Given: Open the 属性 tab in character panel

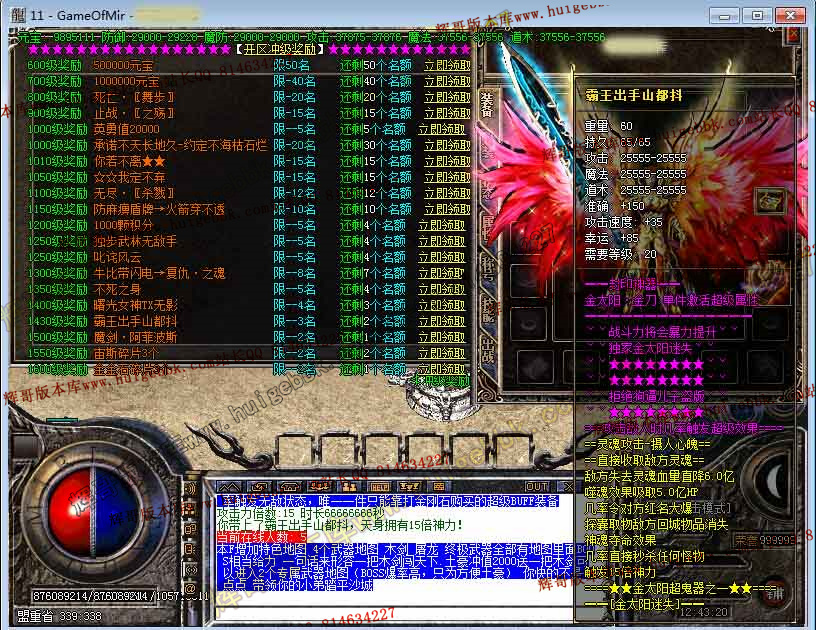Looking at the screenshot, I should (x=487, y=229).
